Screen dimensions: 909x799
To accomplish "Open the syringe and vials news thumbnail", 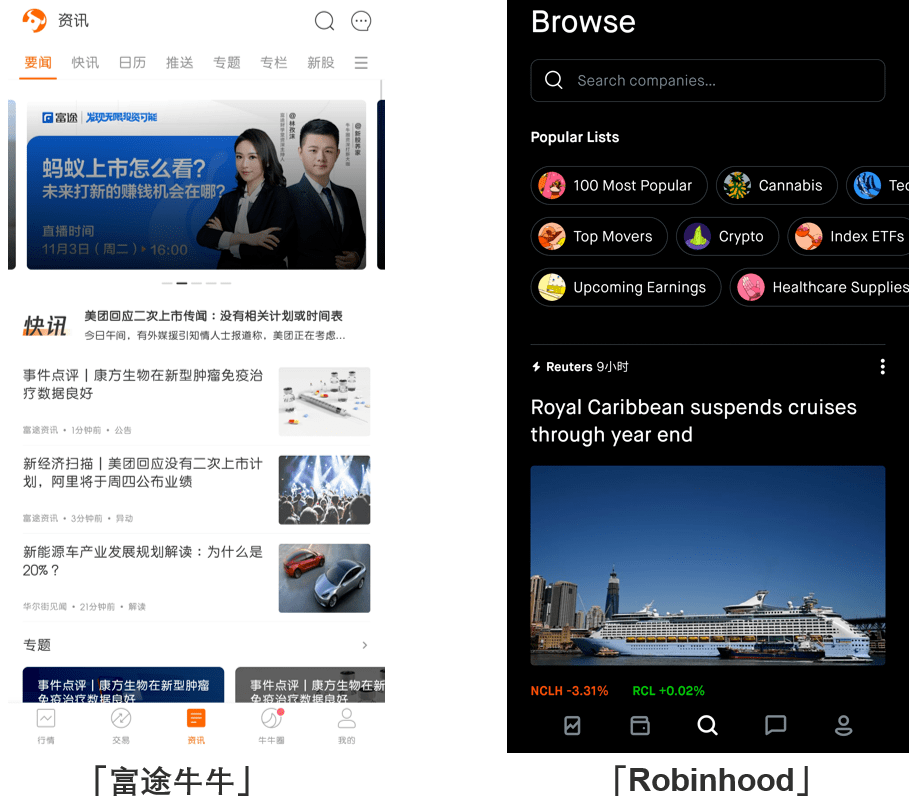I will [324, 401].
